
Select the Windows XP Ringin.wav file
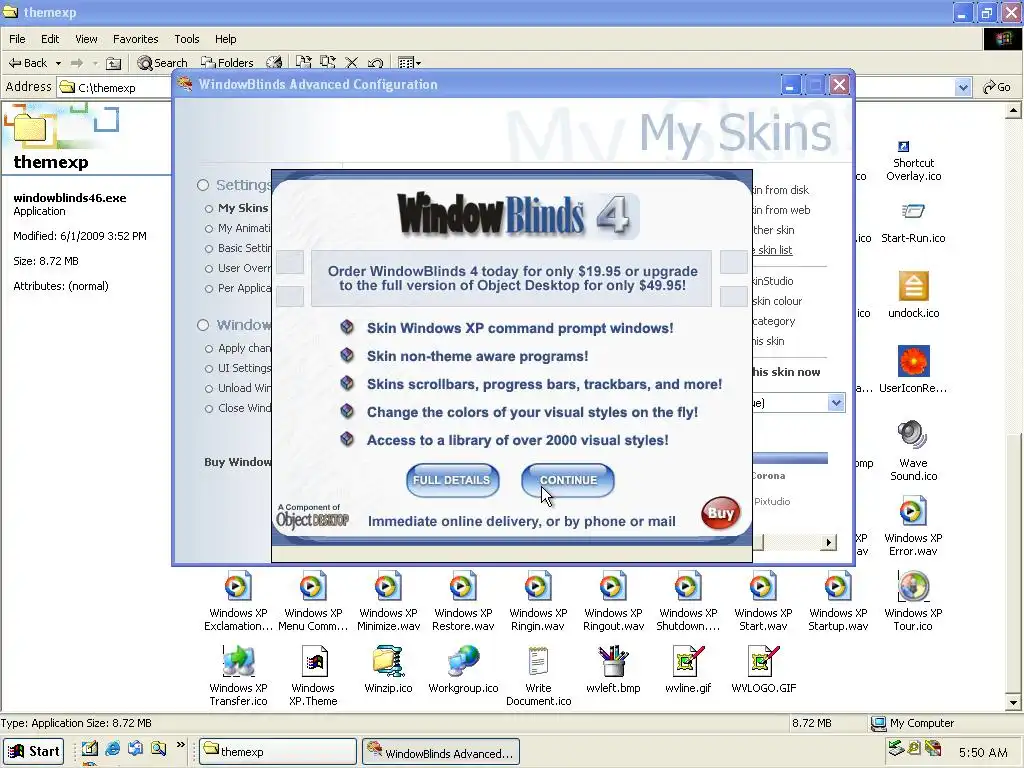coord(538,601)
